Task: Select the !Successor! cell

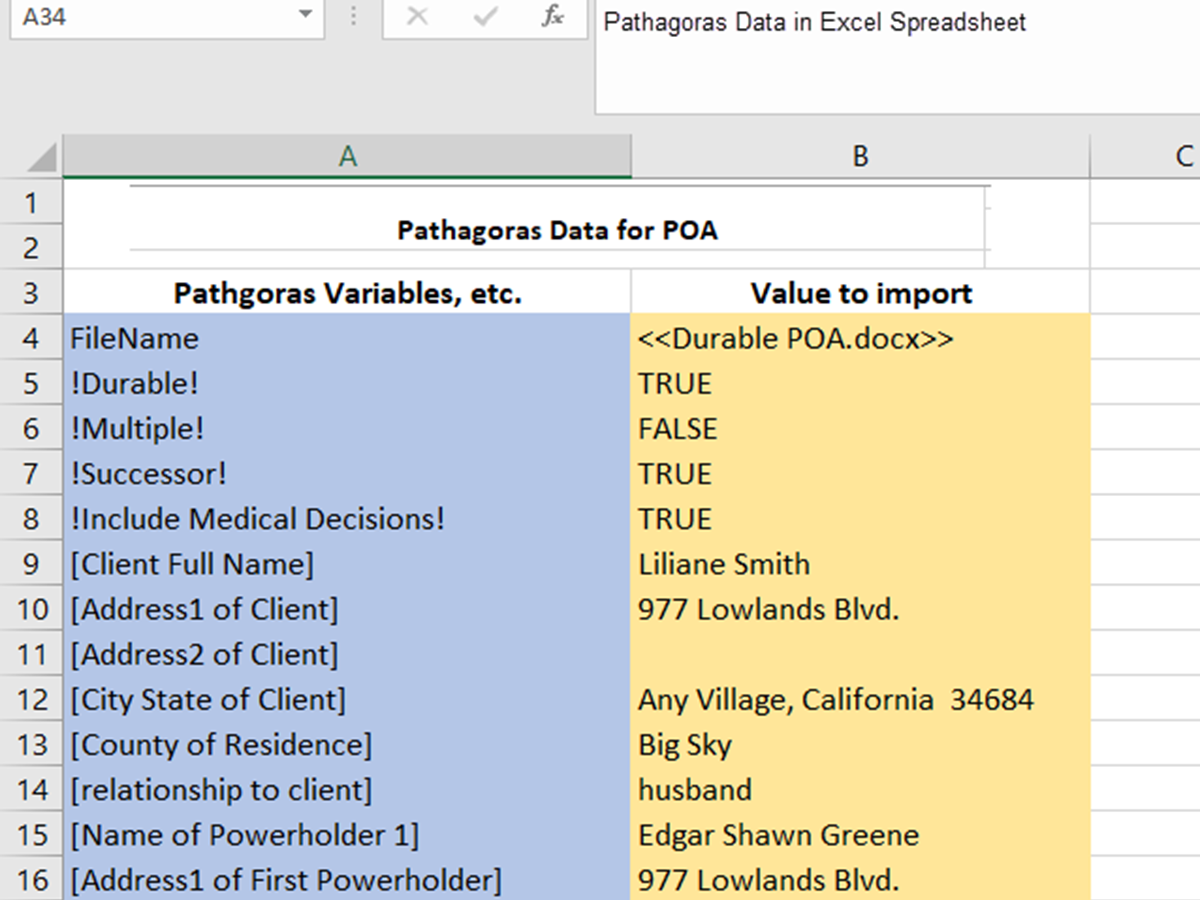Action: coord(347,473)
